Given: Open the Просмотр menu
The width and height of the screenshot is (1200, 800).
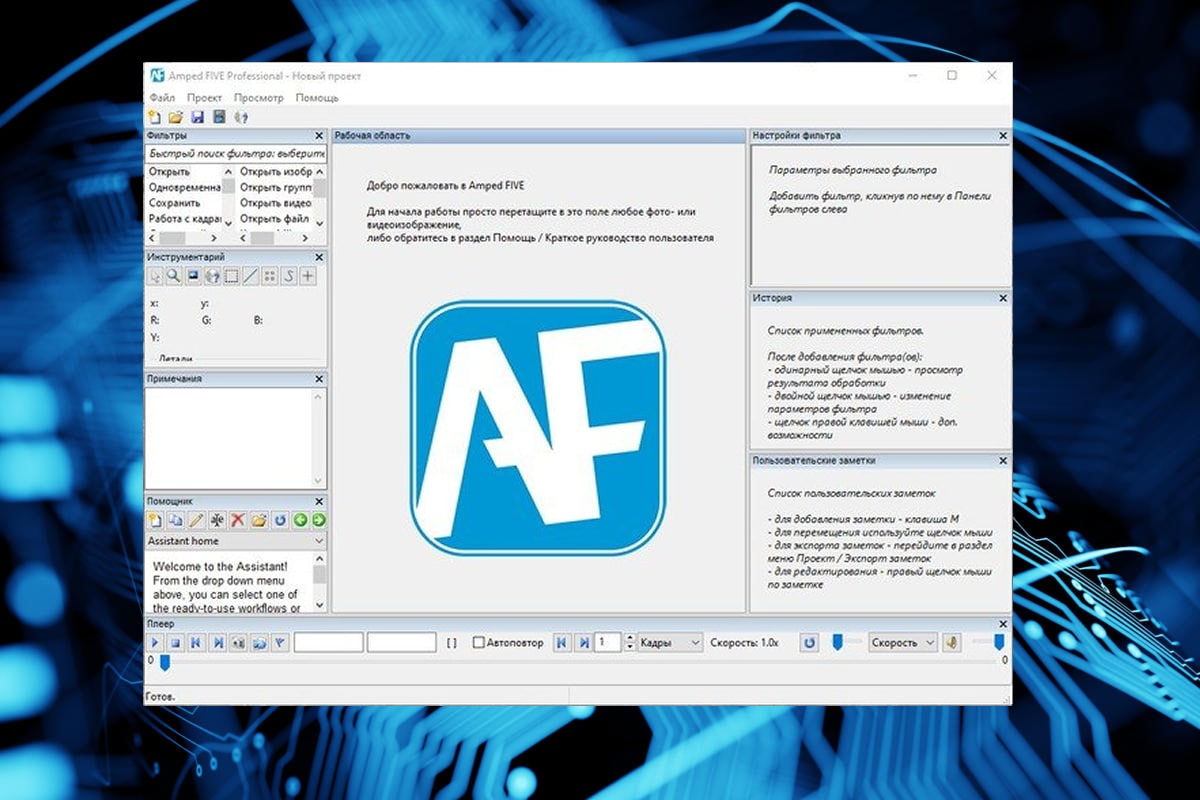Looking at the screenshot, I should (x=259, y=98).
